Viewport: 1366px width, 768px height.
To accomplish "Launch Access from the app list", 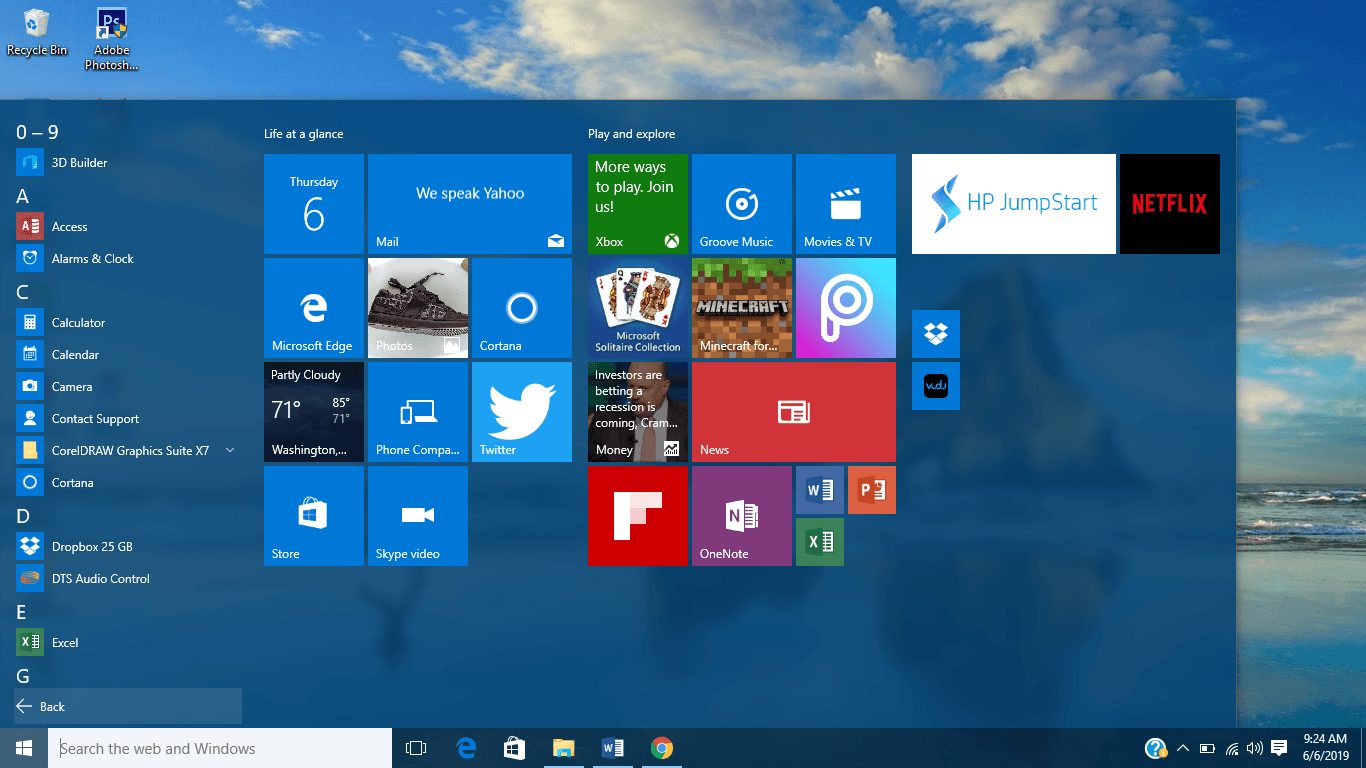I will pos(128,226).
